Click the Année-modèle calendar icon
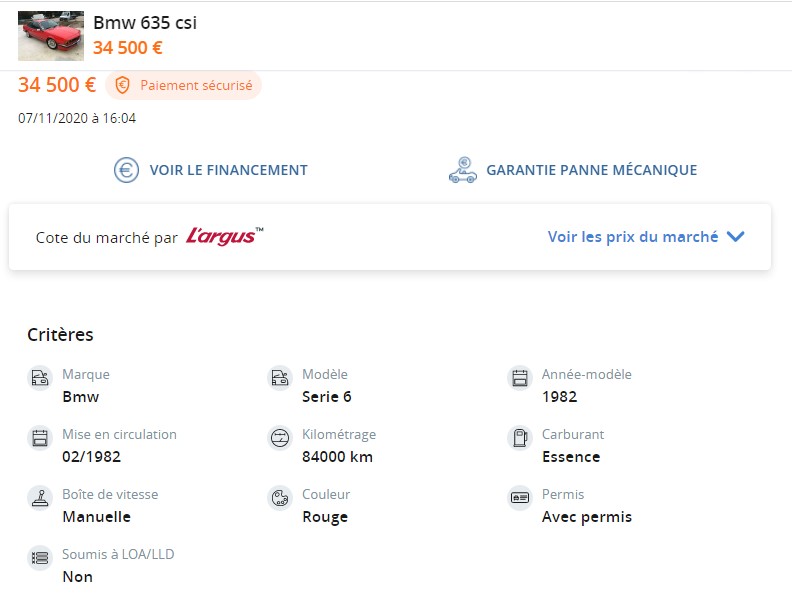 [x=519, y=378]
